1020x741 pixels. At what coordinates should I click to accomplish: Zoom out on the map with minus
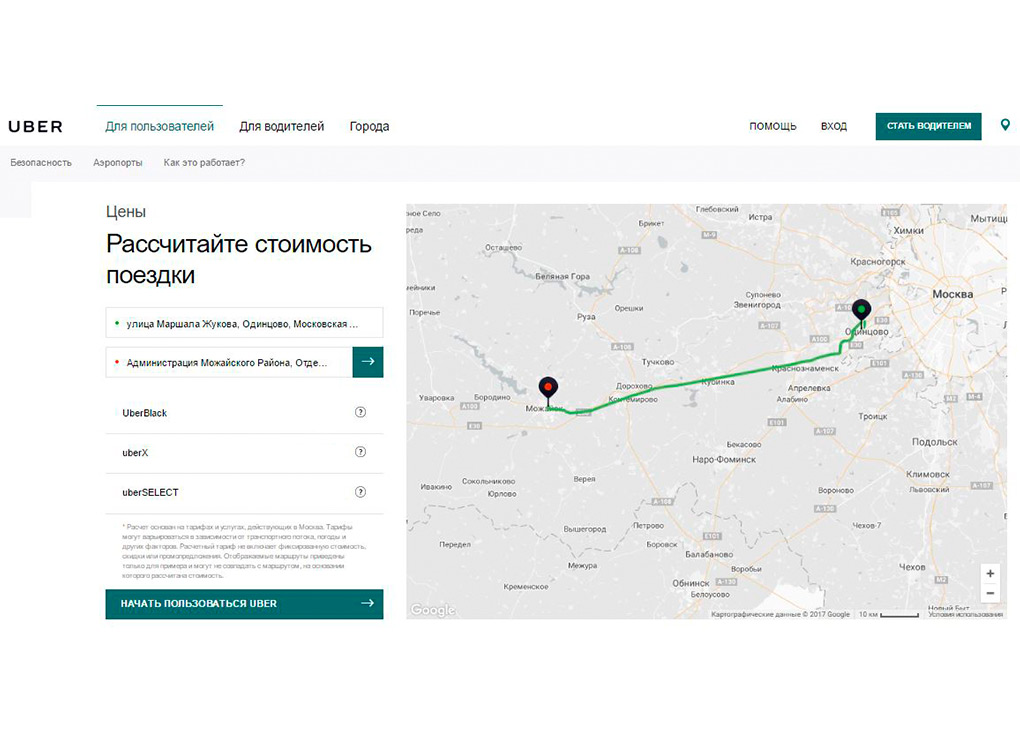tap(990, 593)
